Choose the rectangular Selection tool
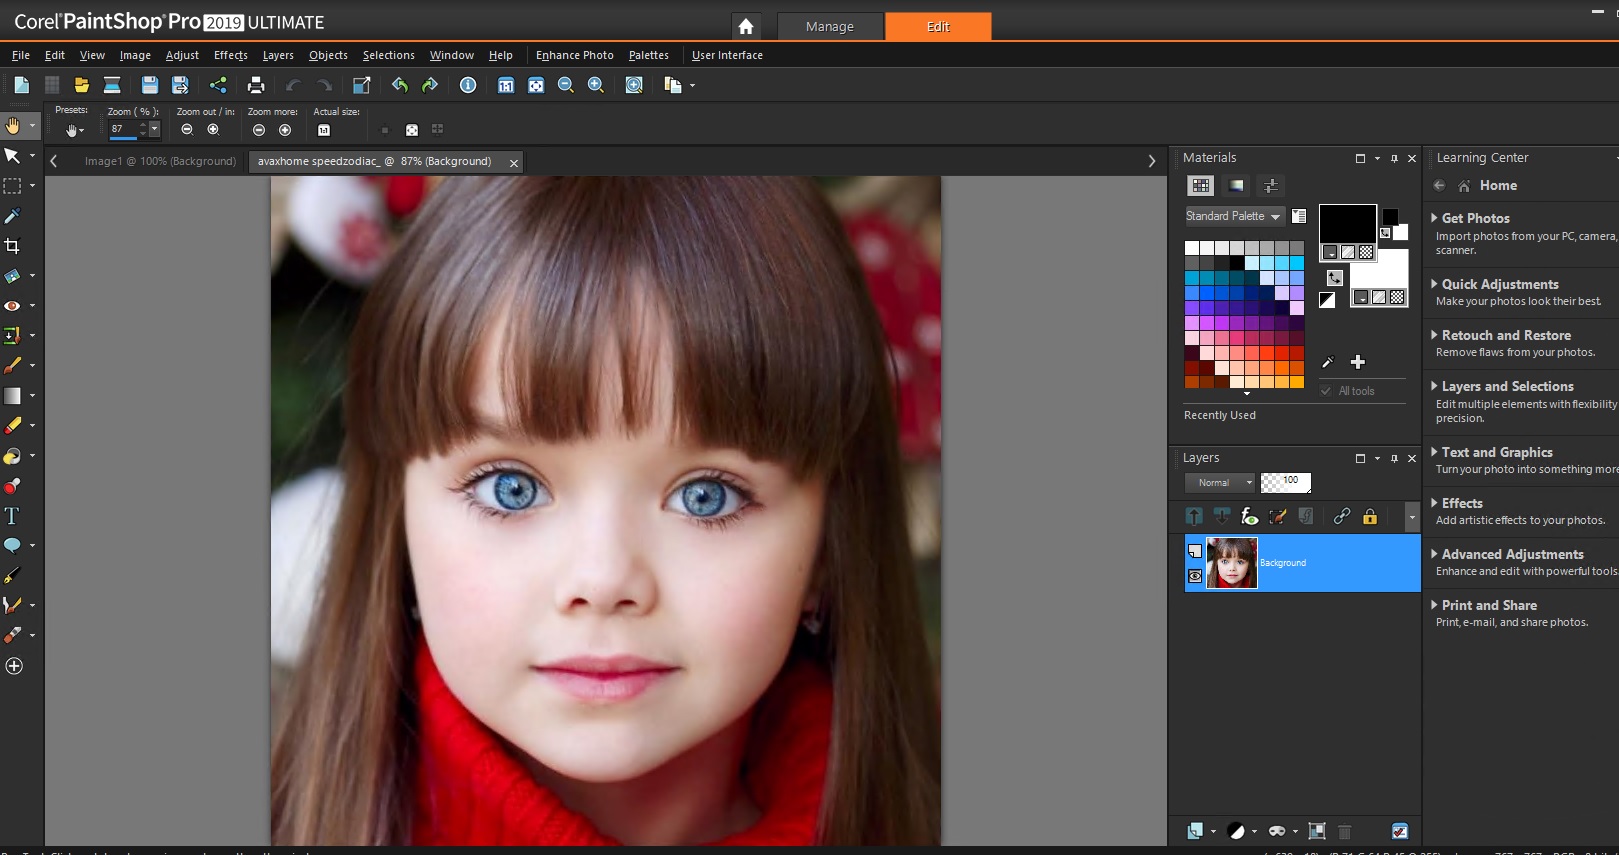Image resolution: width=1619 pixels, height=855 pixels. point(13,186)
